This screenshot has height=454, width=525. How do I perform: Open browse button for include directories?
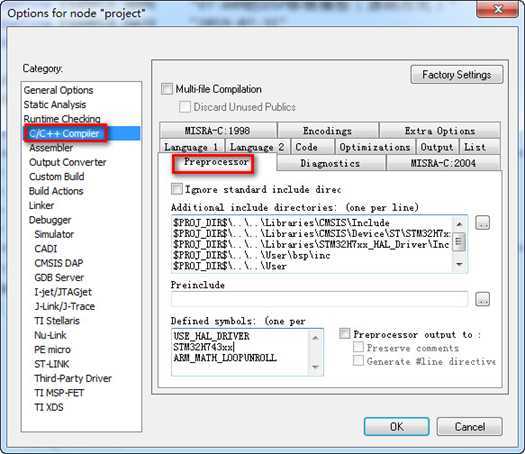482,223
